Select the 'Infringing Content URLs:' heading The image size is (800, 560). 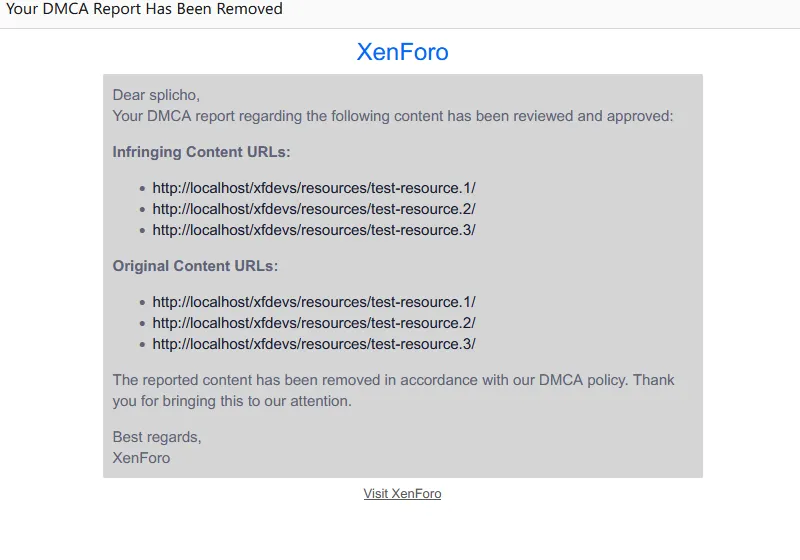(x=201, y=152)
